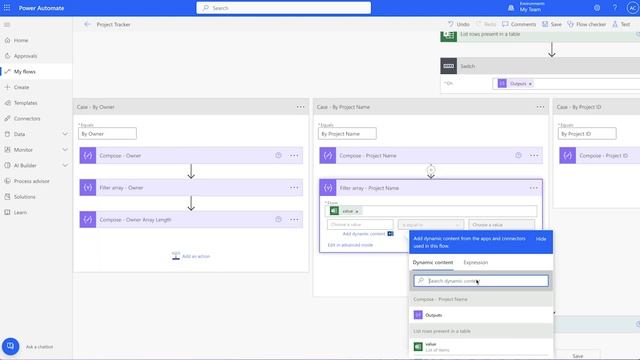Open Case - By Project Name ellipsis menu
This screenshot has height=360, width=640.
540,107
